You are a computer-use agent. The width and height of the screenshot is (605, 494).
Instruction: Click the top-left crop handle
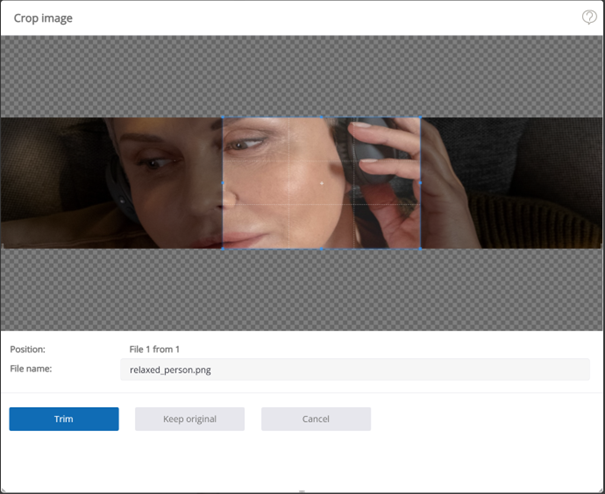pos(222,118)
